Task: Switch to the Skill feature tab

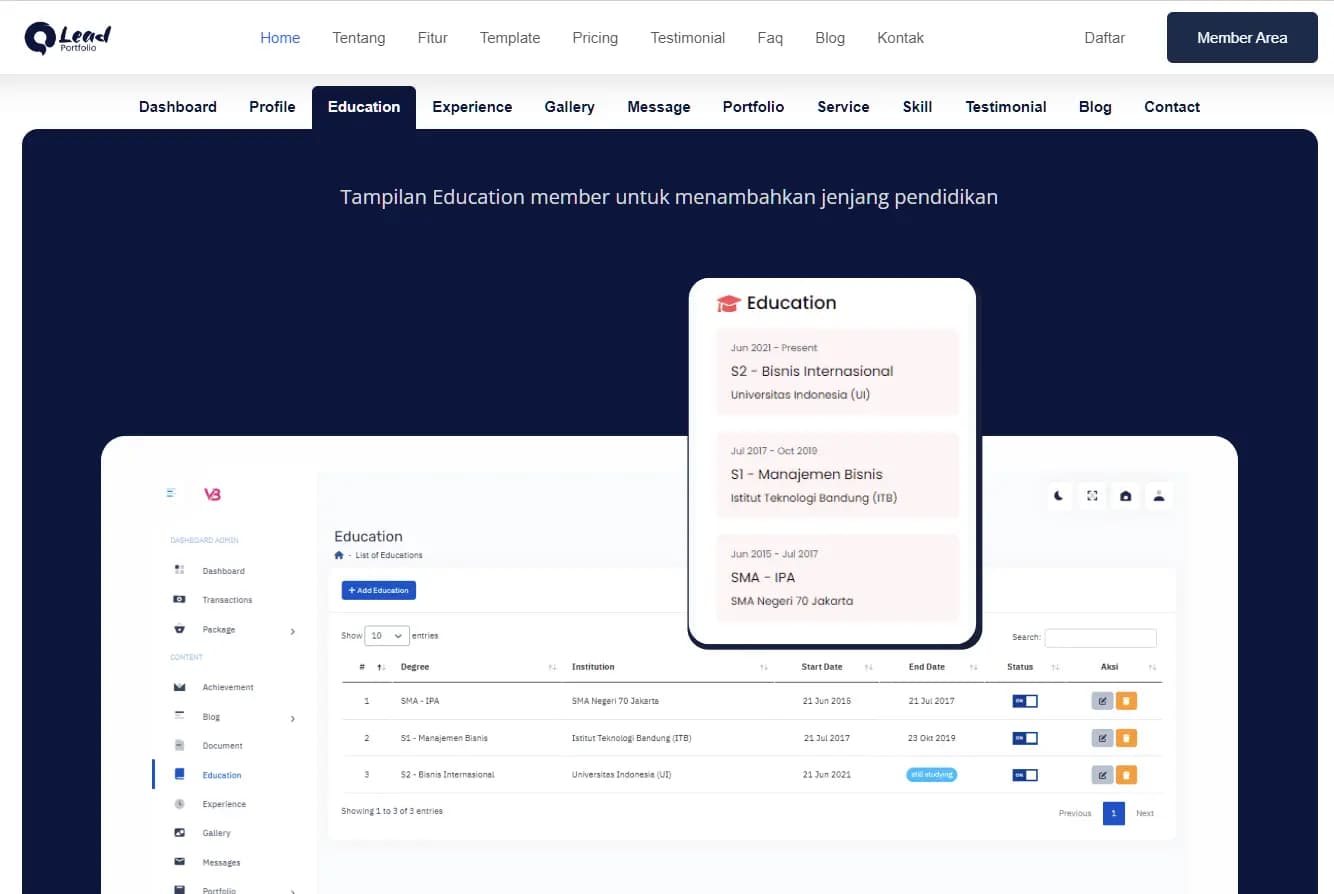Action: coord(917,107)
